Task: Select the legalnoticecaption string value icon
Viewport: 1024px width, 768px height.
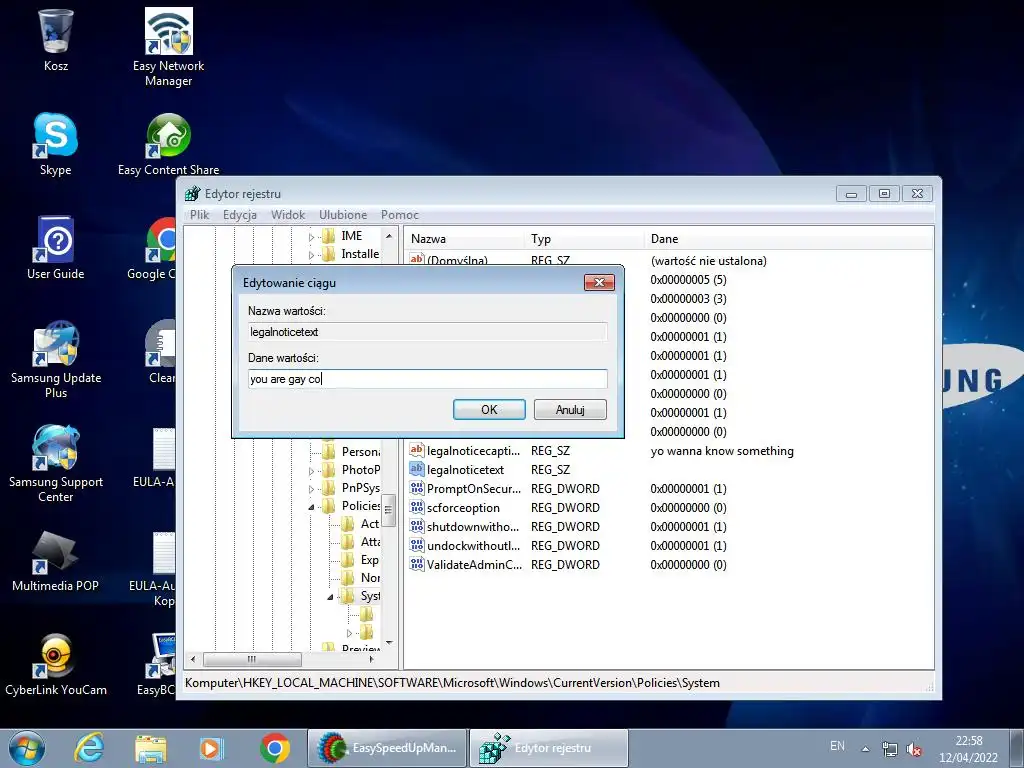Action: coord(417,450)
